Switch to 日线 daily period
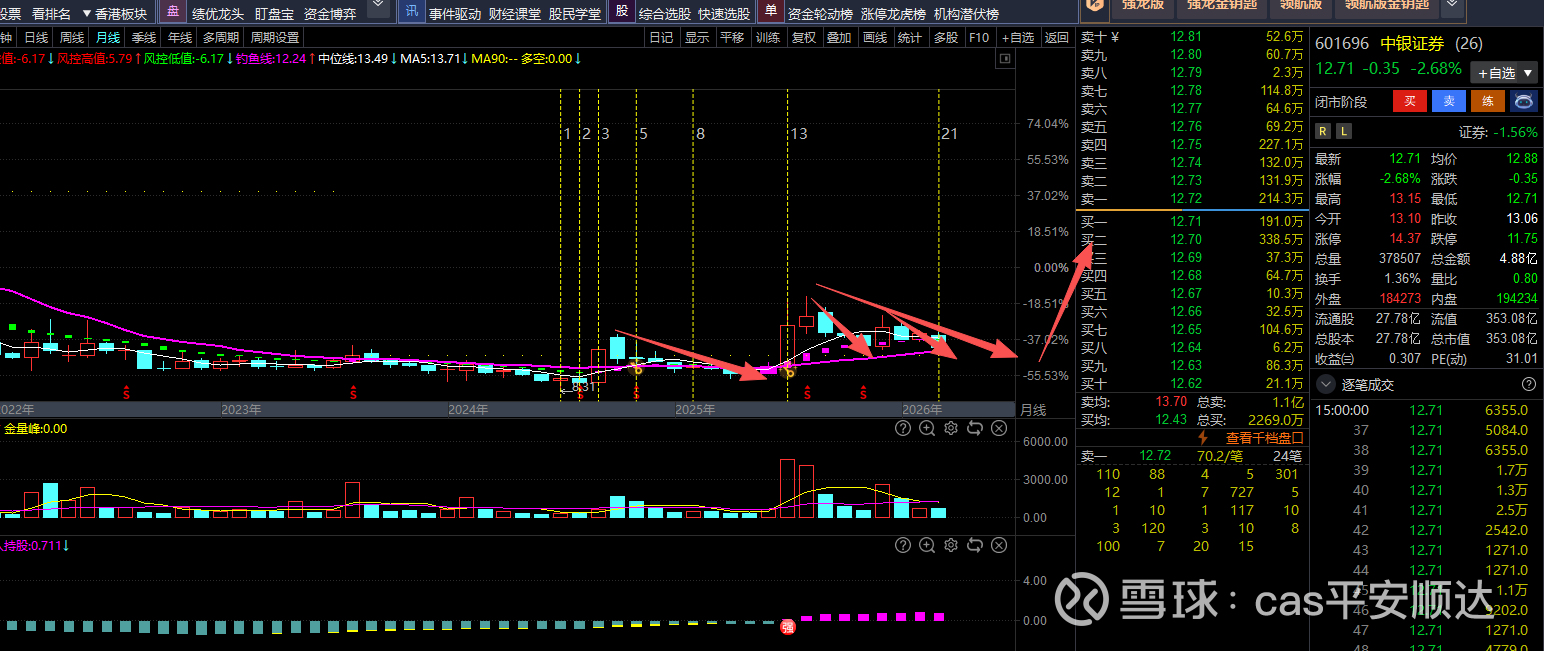Screen dimensions: 1544x651 36,38
